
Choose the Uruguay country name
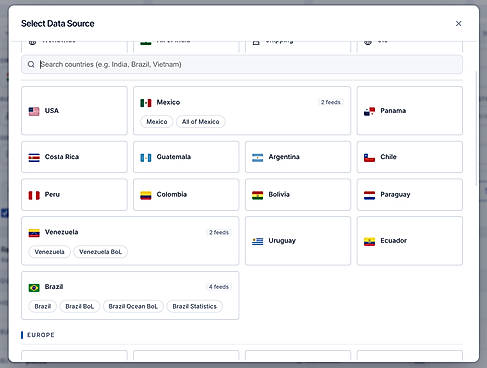[x=282, y=241]
